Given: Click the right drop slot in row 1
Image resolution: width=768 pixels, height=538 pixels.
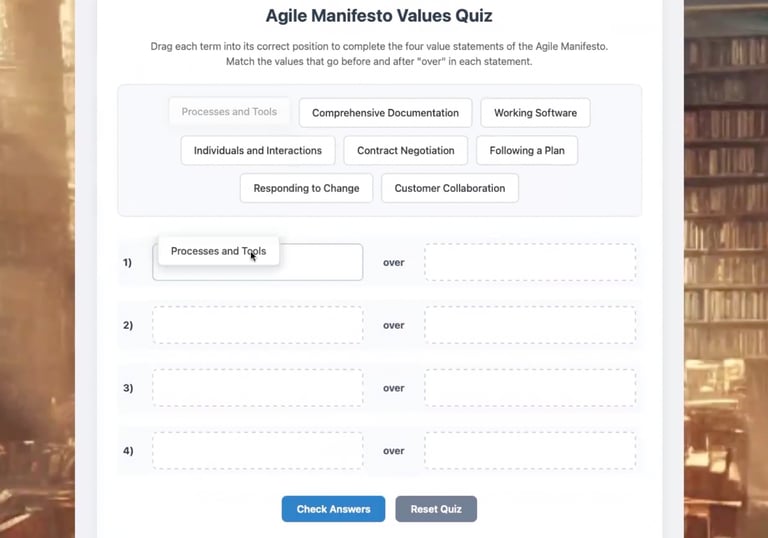Looking at the screenshot, I should [x=530, y=262].
